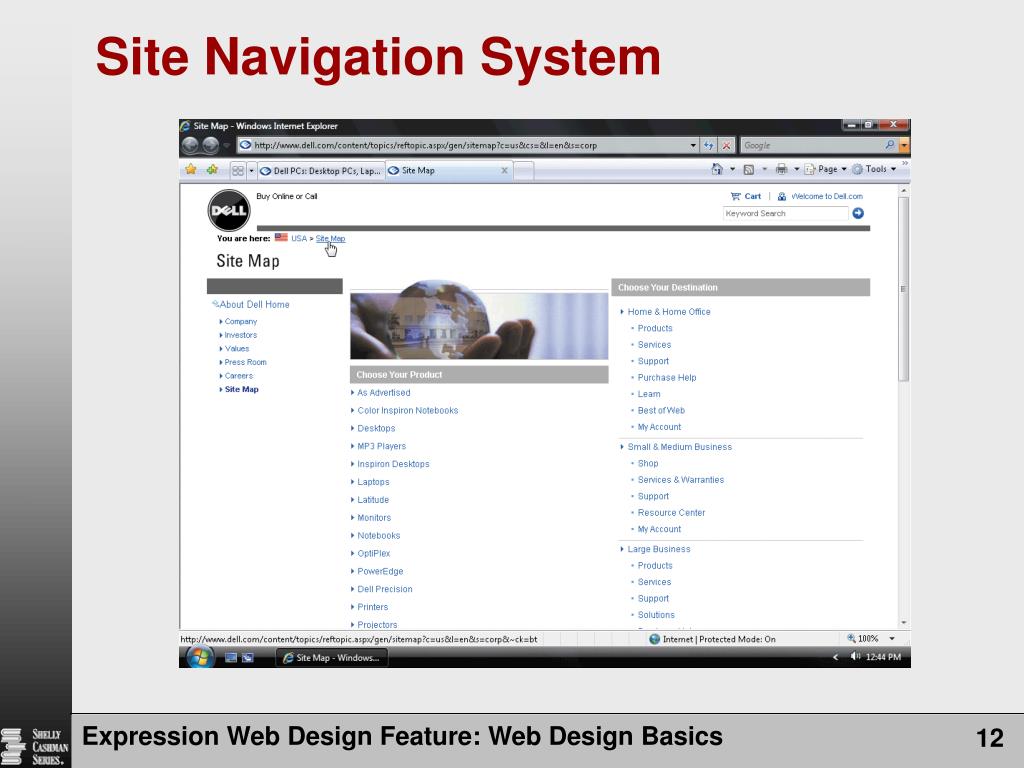Click the Site Map taskbar button
Image resolution: width=1024 pixels, height=768 pixels.
(x=332, y=658)
